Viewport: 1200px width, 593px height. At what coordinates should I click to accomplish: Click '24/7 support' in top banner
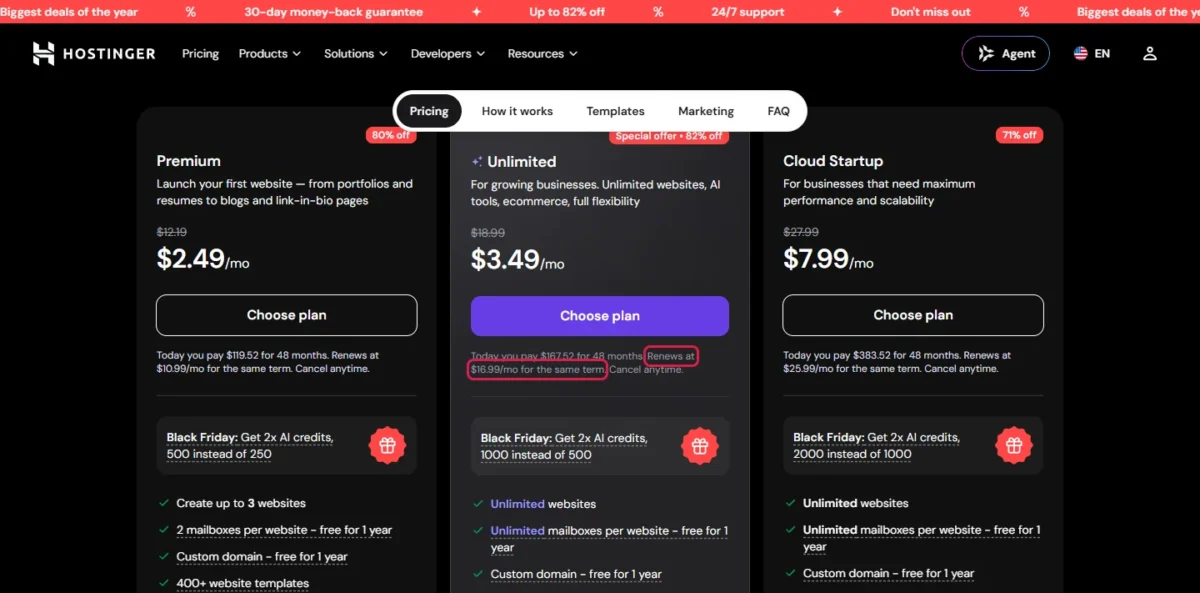748,12
